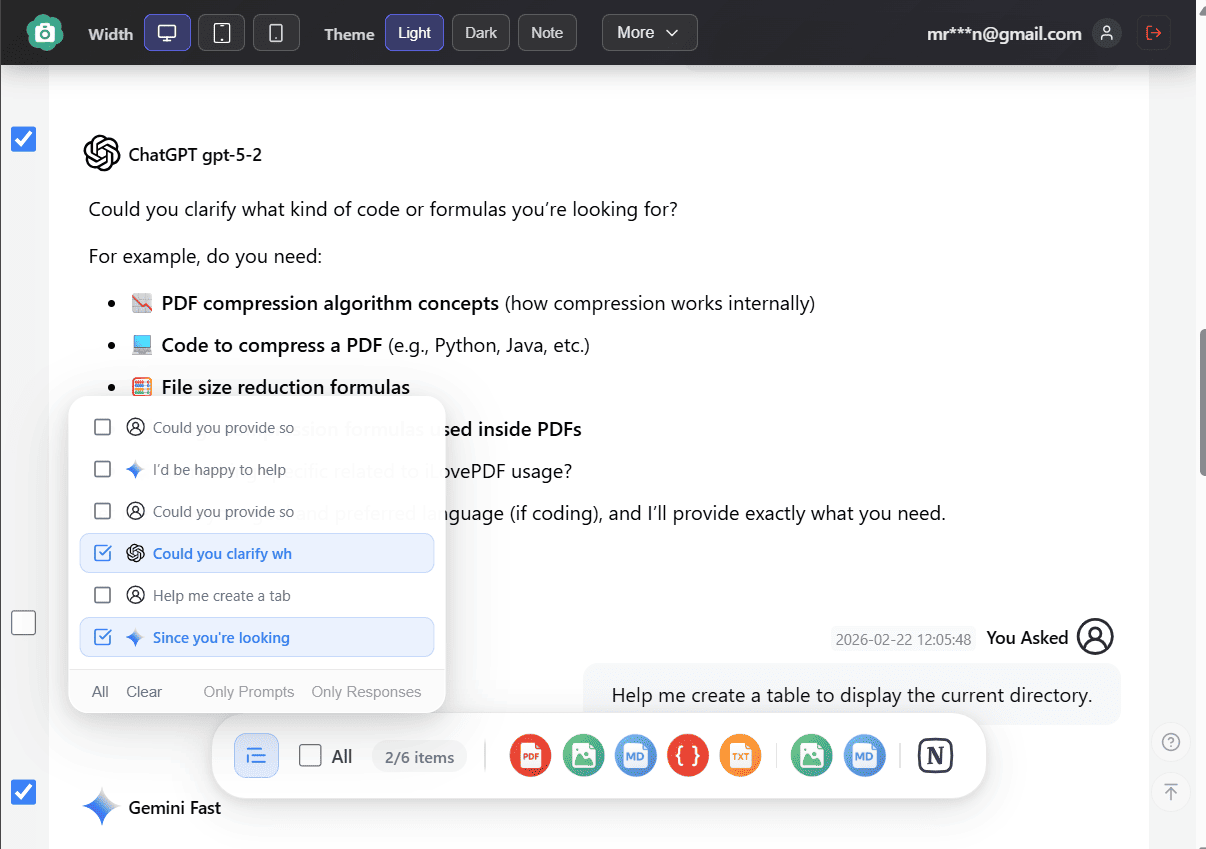Viewport: 1206px width, 849px height.
Task: Export as JSON using curly braces icon
Action: tap(688, 755)
